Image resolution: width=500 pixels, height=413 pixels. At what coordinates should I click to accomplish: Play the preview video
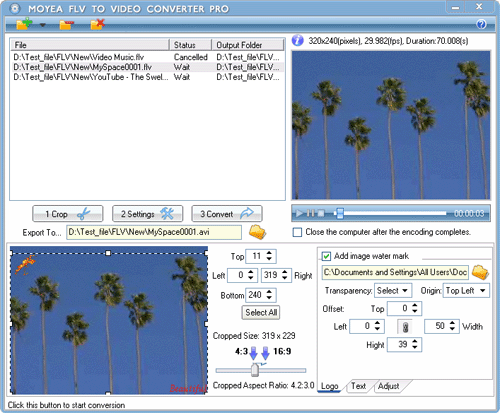click(x=299, y=213)
